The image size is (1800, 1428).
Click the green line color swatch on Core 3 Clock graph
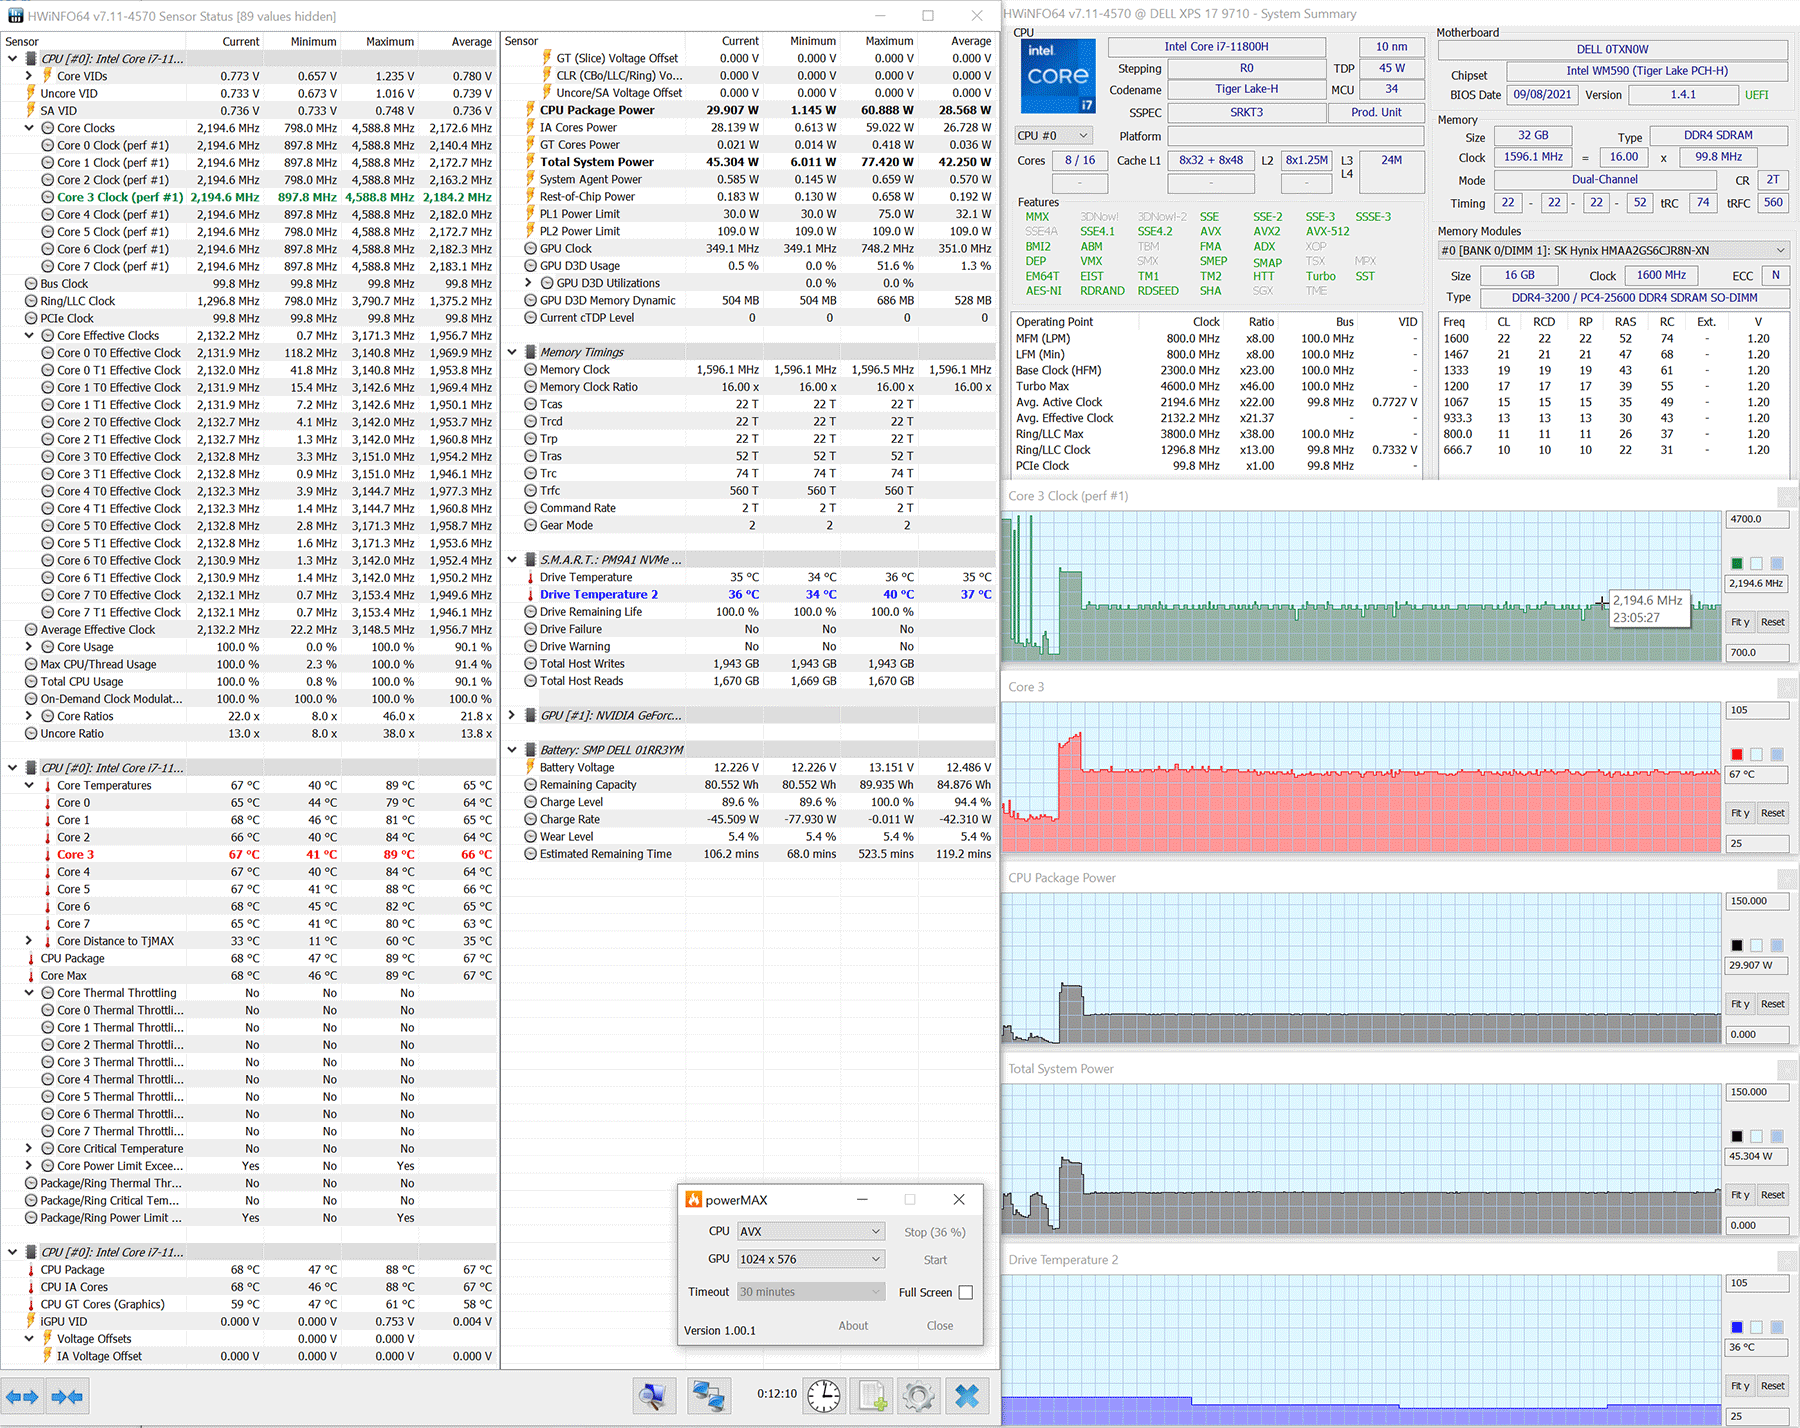click(1737, 564)
